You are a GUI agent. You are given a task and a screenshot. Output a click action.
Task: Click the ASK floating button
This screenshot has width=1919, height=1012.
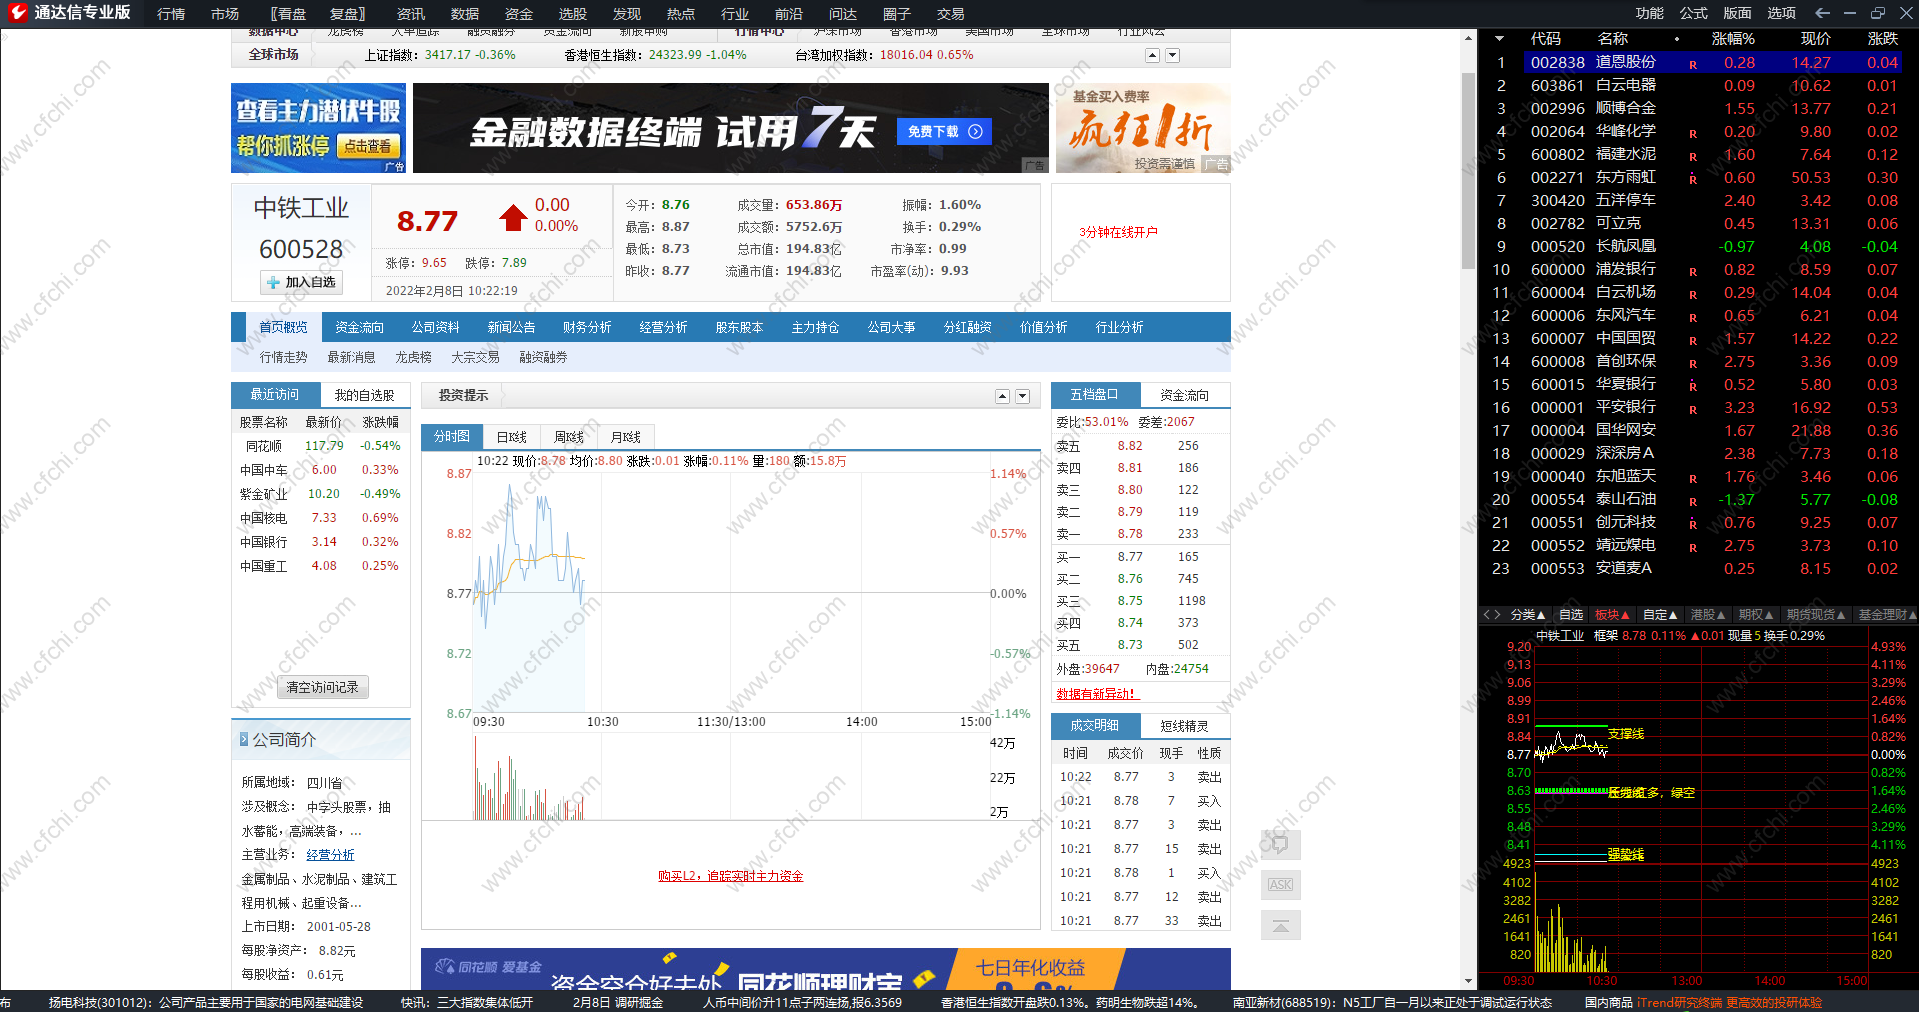pos(1280,885)
